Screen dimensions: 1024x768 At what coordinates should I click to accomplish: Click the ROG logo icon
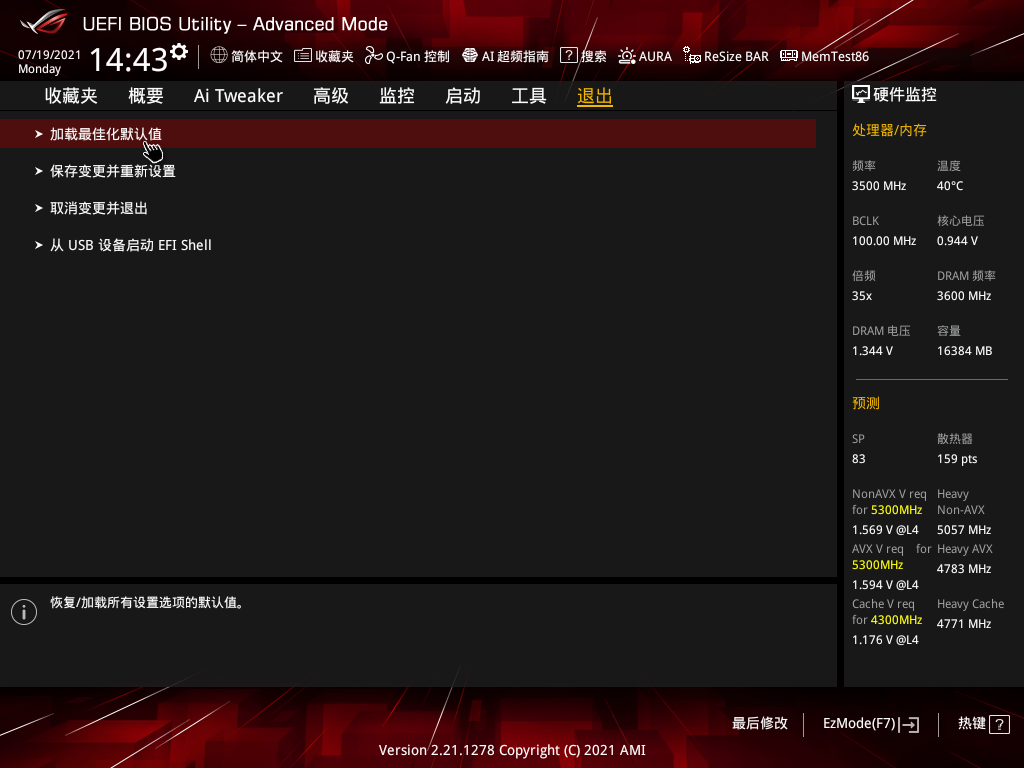coord(43,22)
